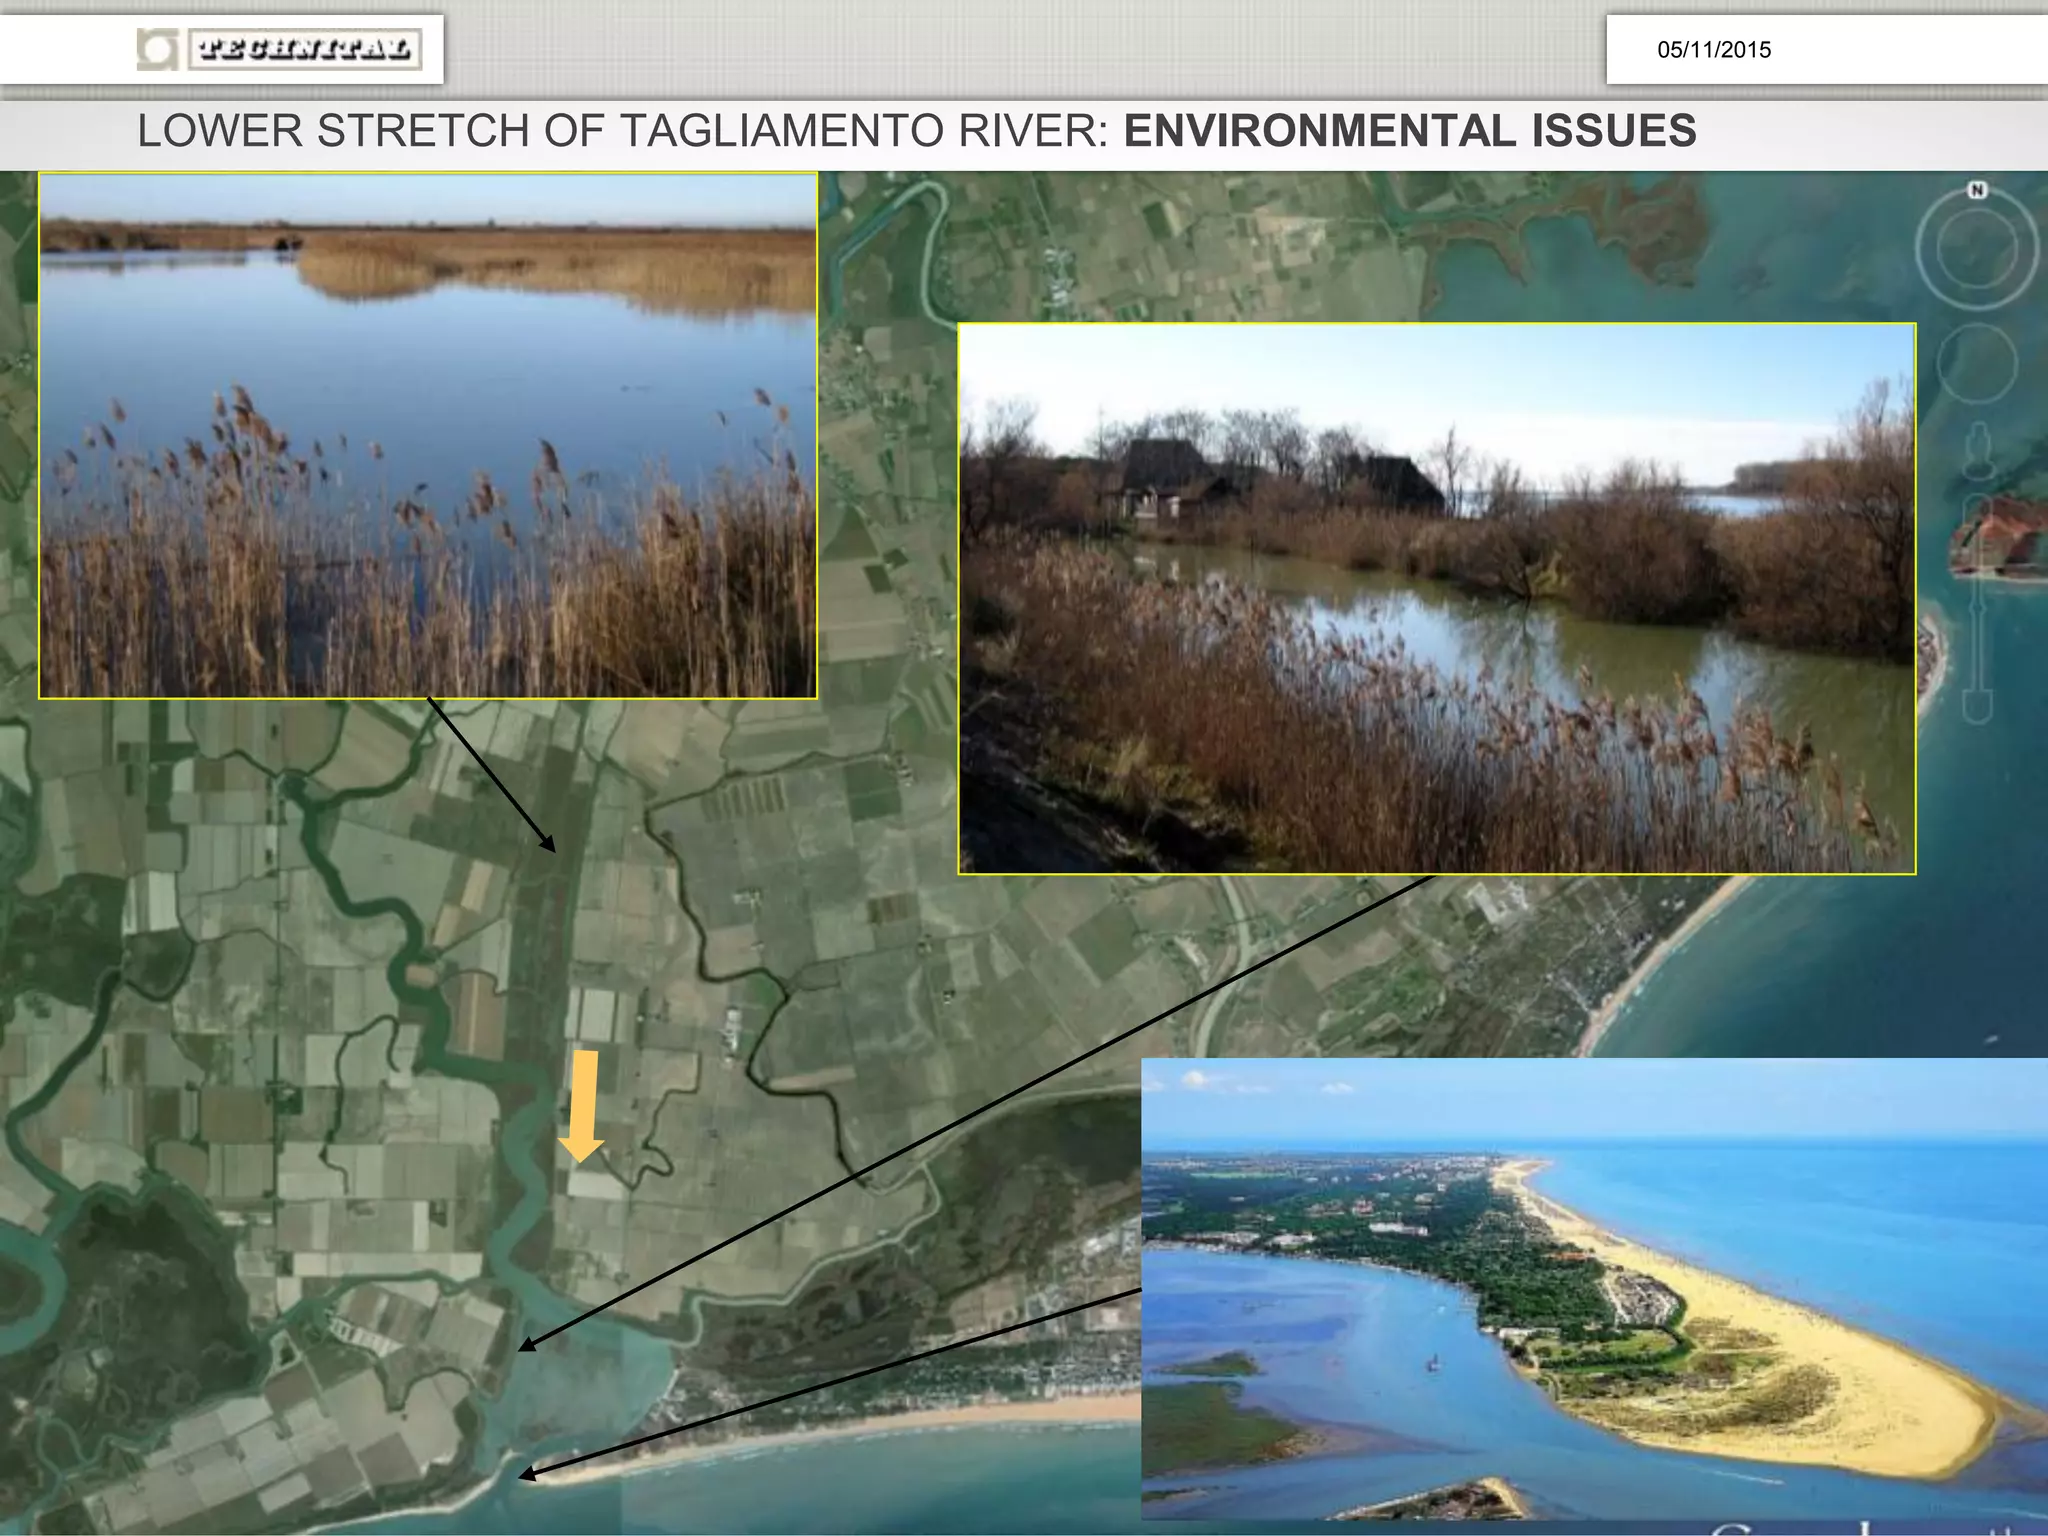Image resolution: width=2048 pixels, height=1536 pixels.
Task: Click the Street View pegman icon
Action: coord(1977,450)
